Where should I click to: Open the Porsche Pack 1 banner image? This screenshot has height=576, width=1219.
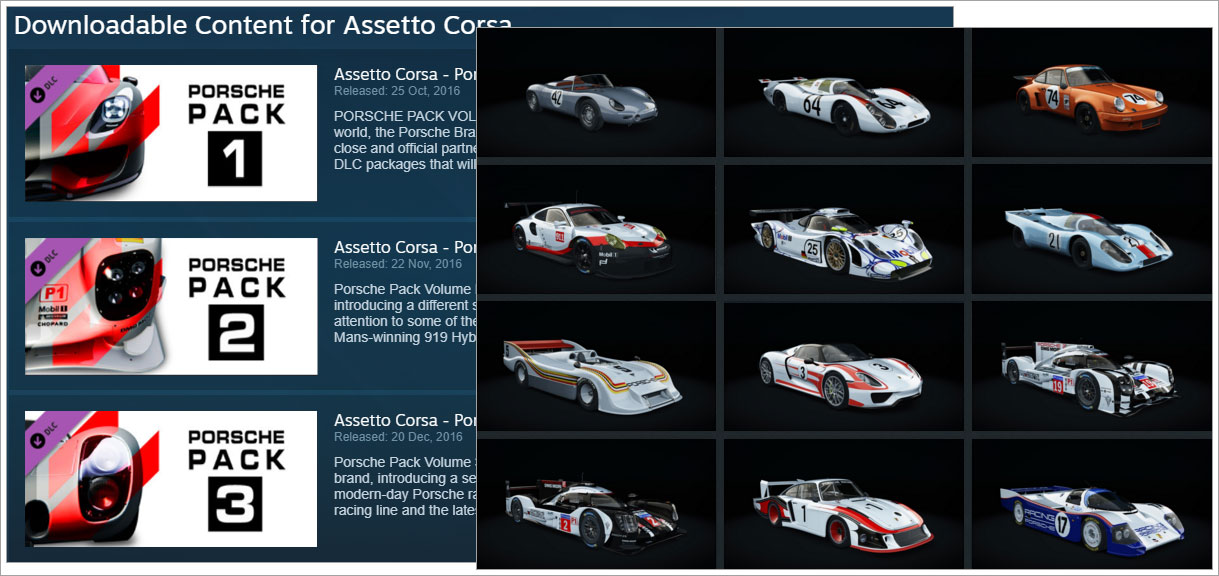point(171,133)
